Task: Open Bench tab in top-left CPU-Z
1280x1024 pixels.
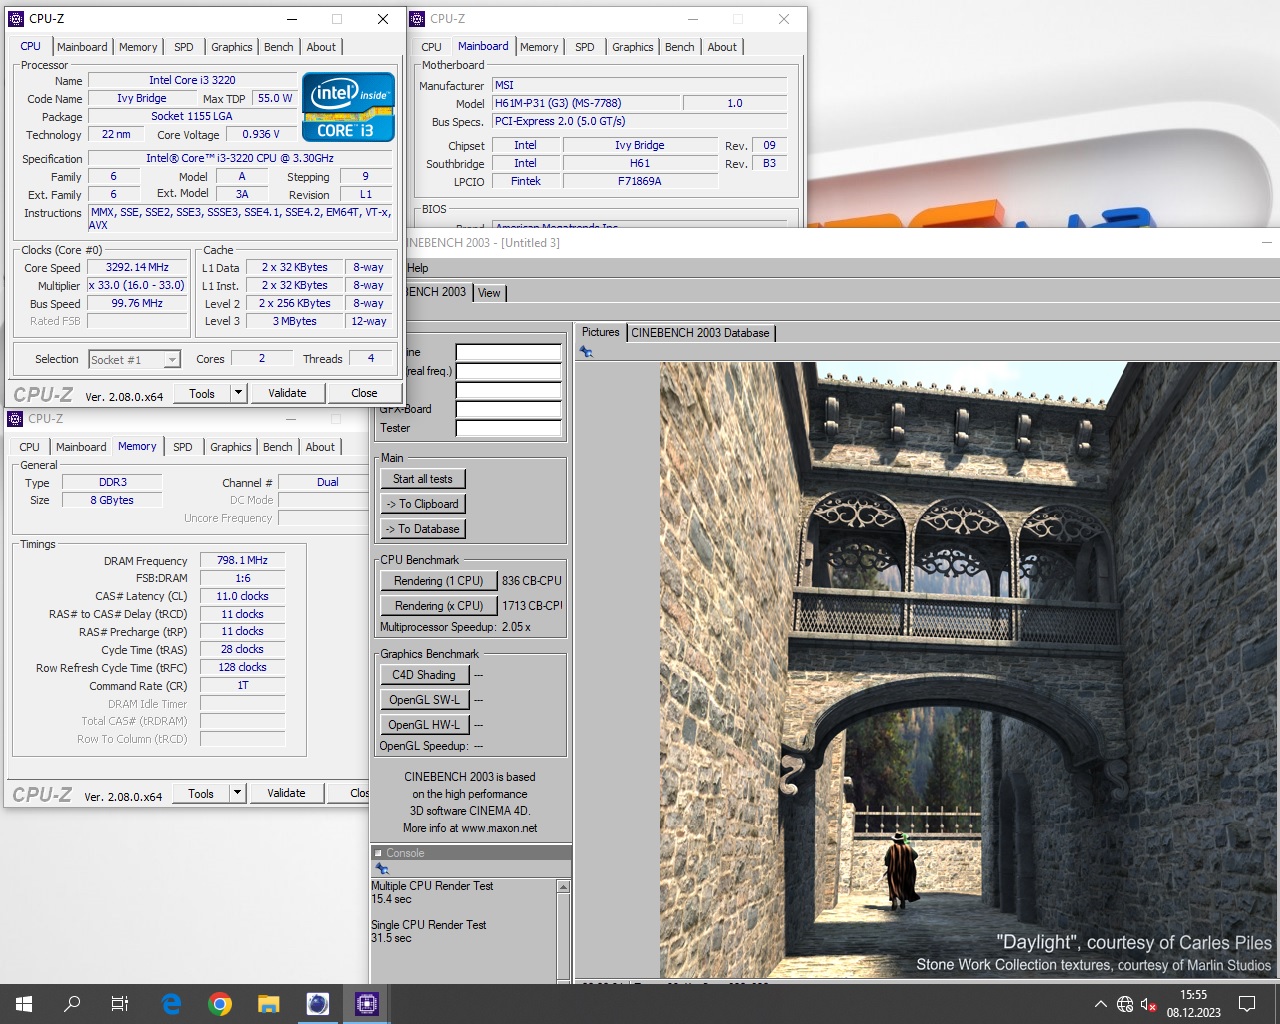Action: coord(279,47)
